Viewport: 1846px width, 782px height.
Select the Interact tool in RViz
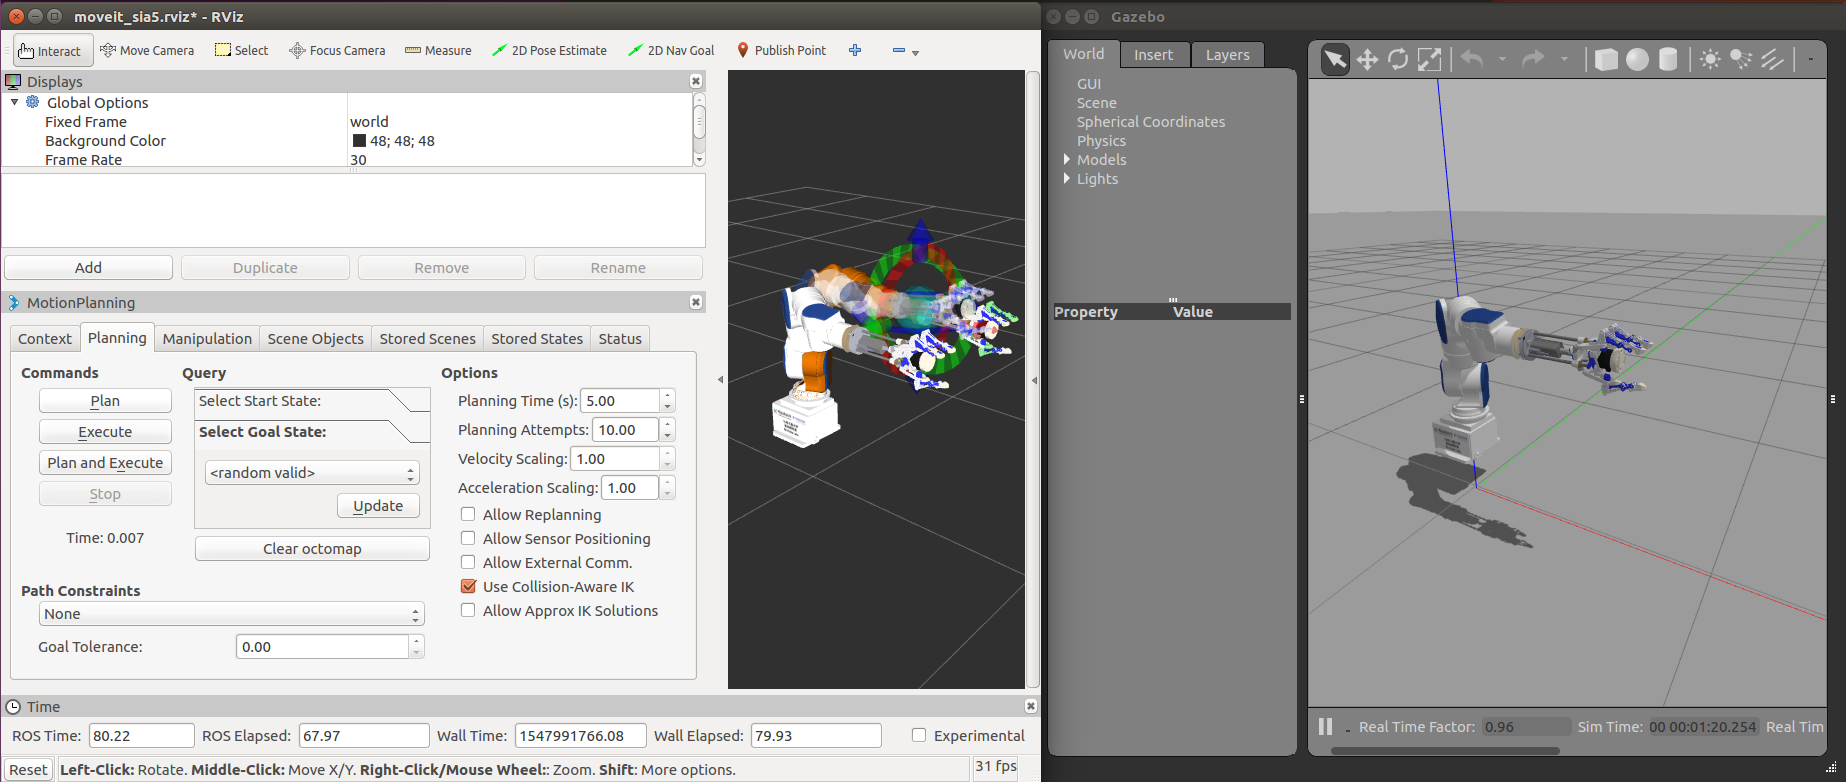coord(53,51)
